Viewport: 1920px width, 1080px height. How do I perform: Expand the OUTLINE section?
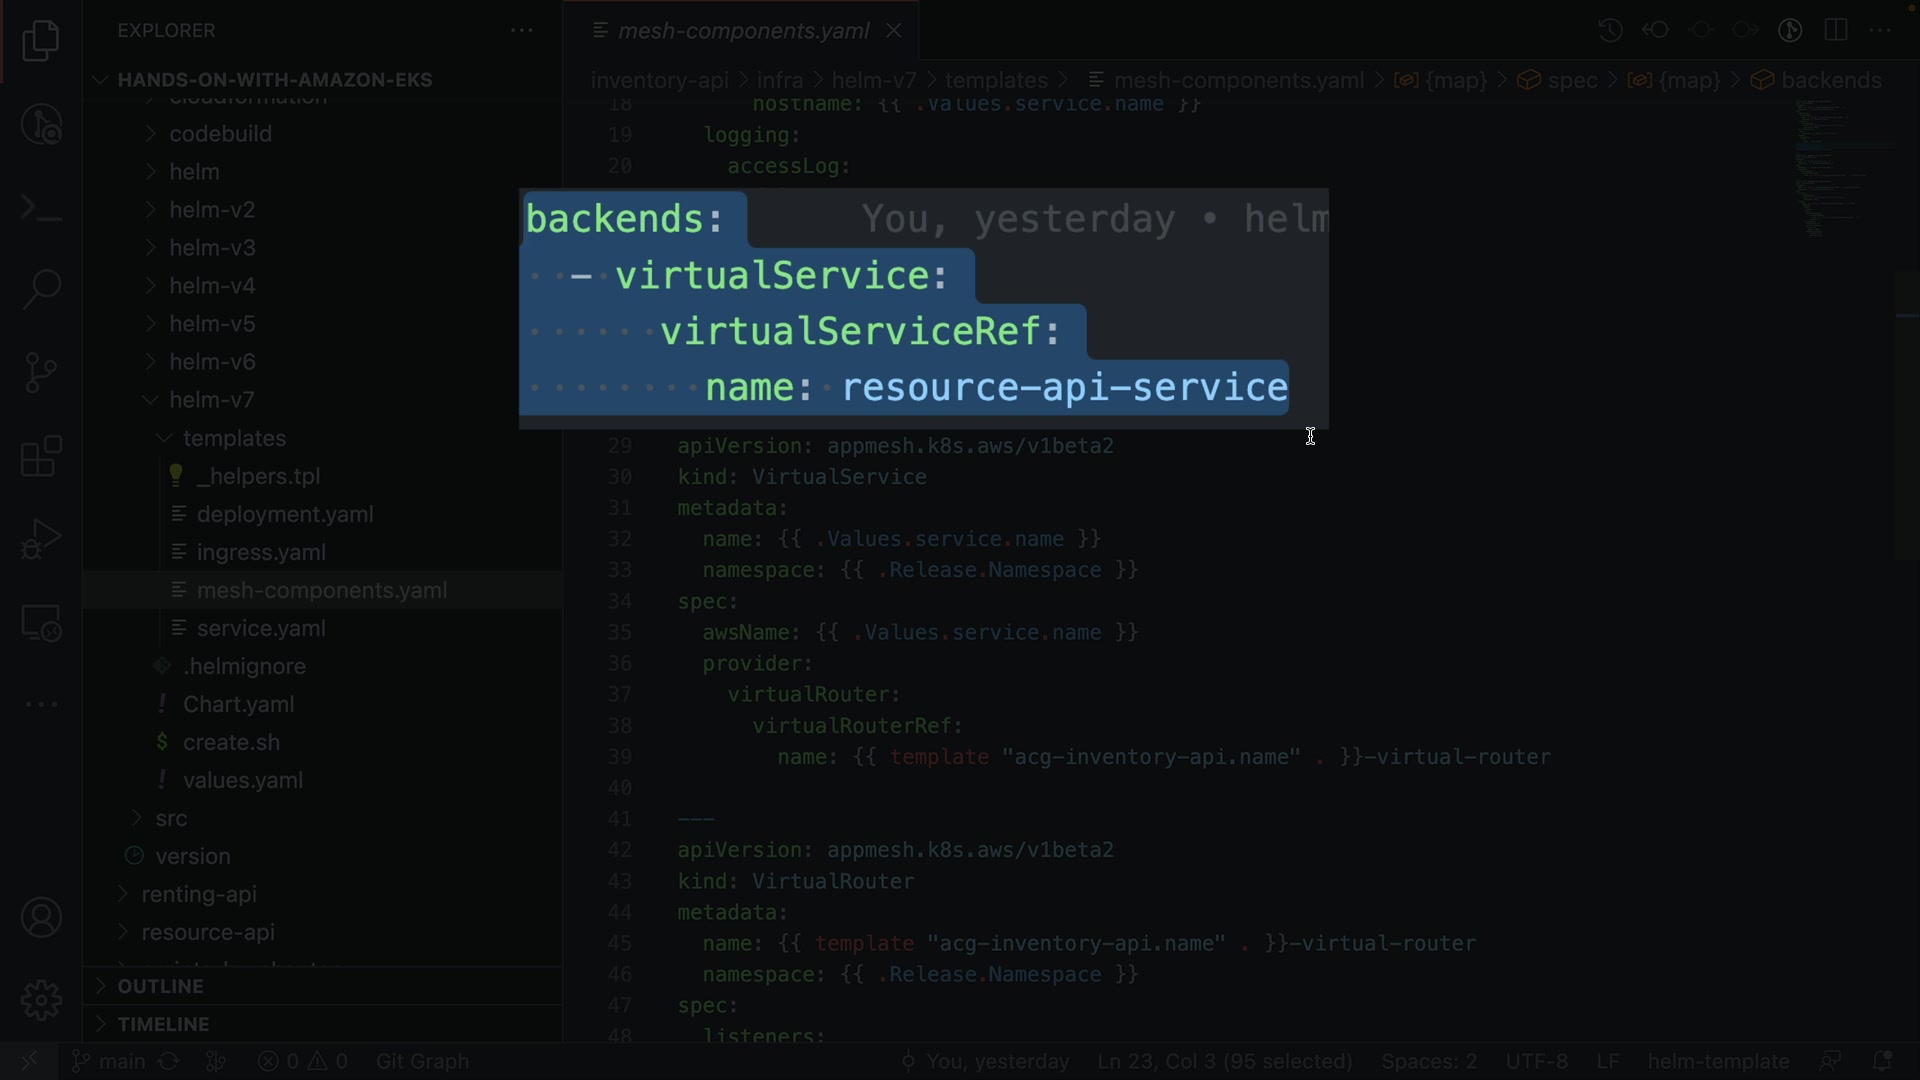point(160,986)
